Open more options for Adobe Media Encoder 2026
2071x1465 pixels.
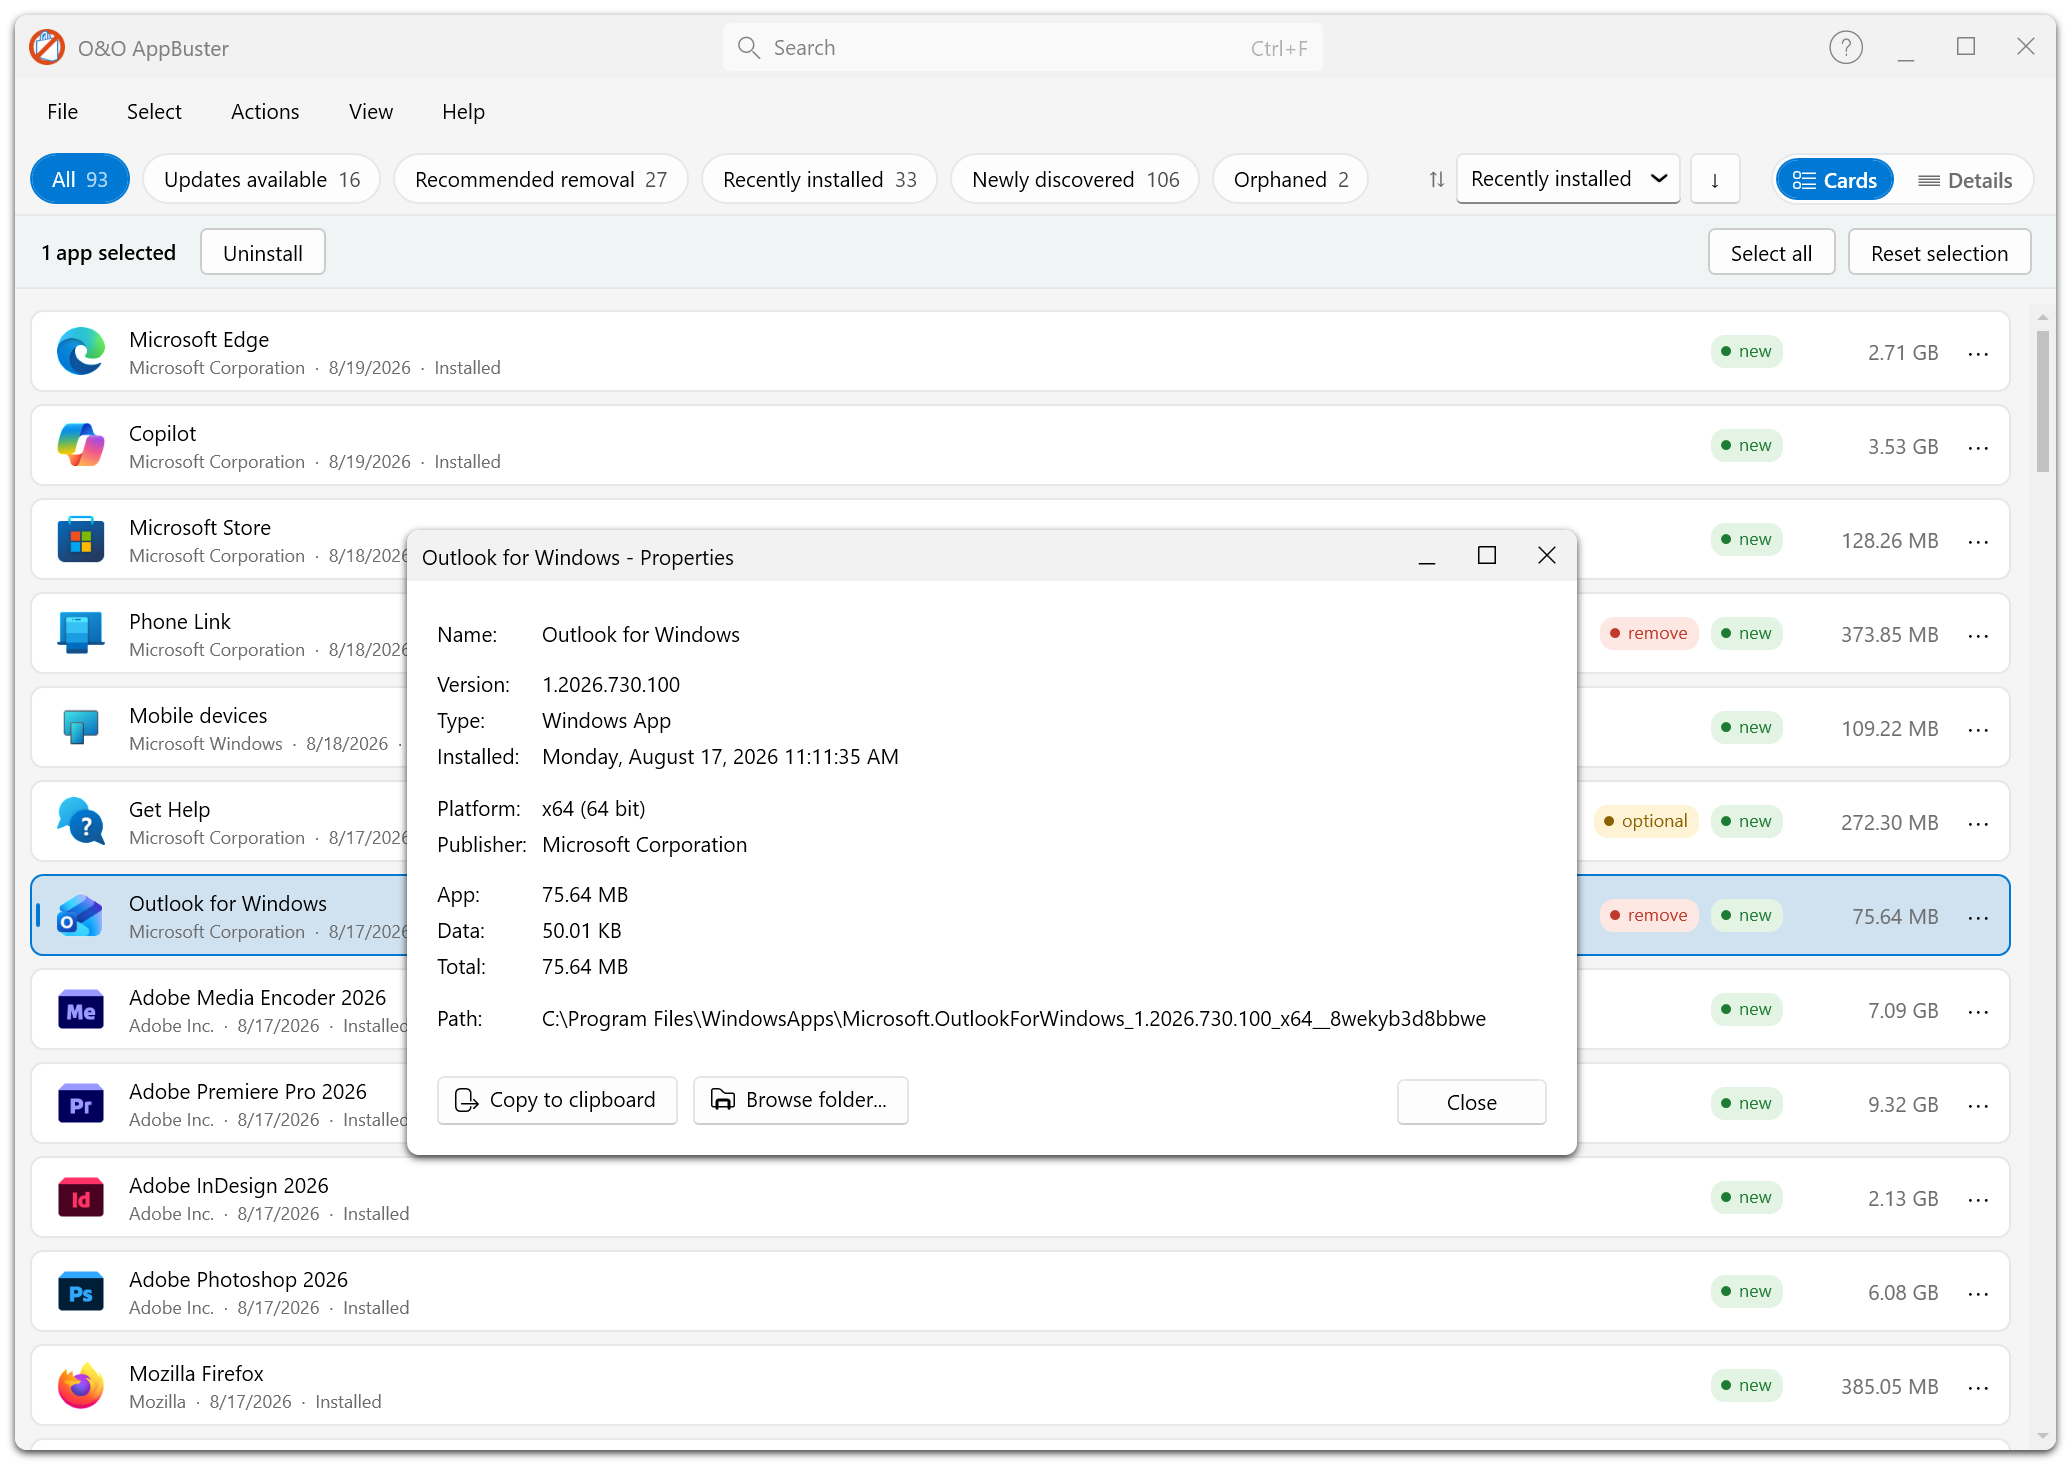tap(1978, 1011)
